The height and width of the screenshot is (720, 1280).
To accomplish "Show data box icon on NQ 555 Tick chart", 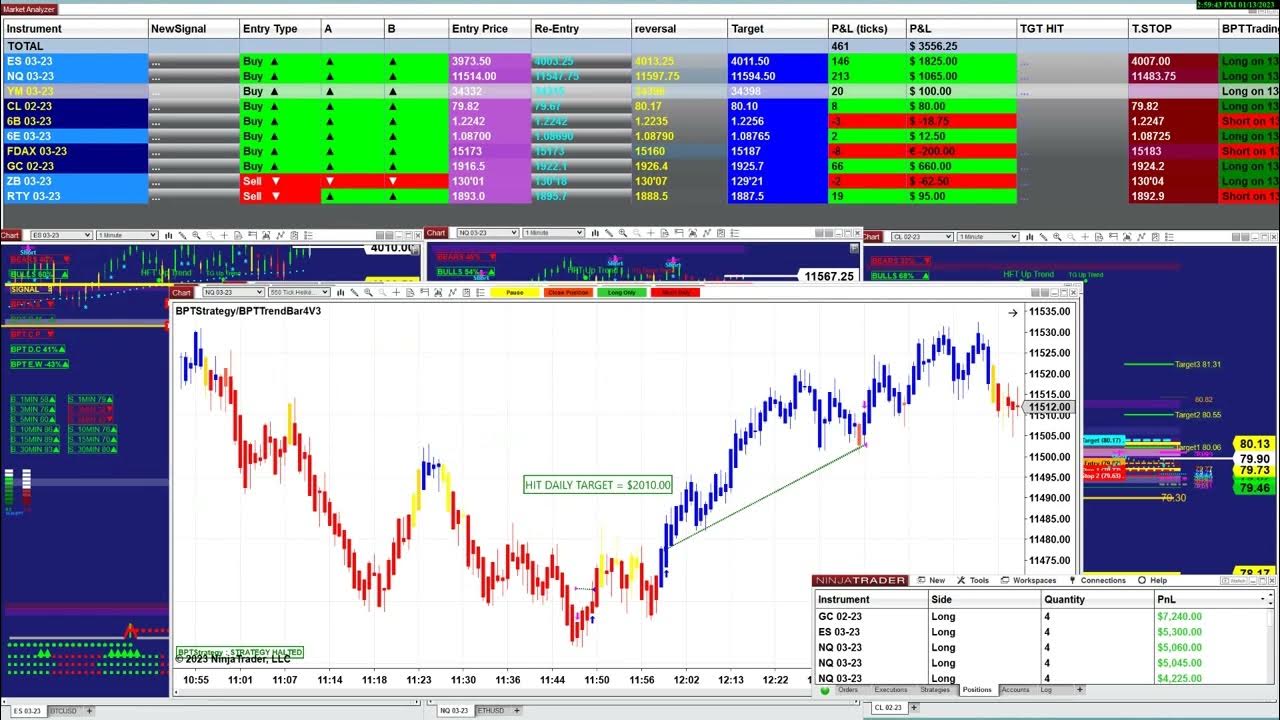I will coord(410,292).
